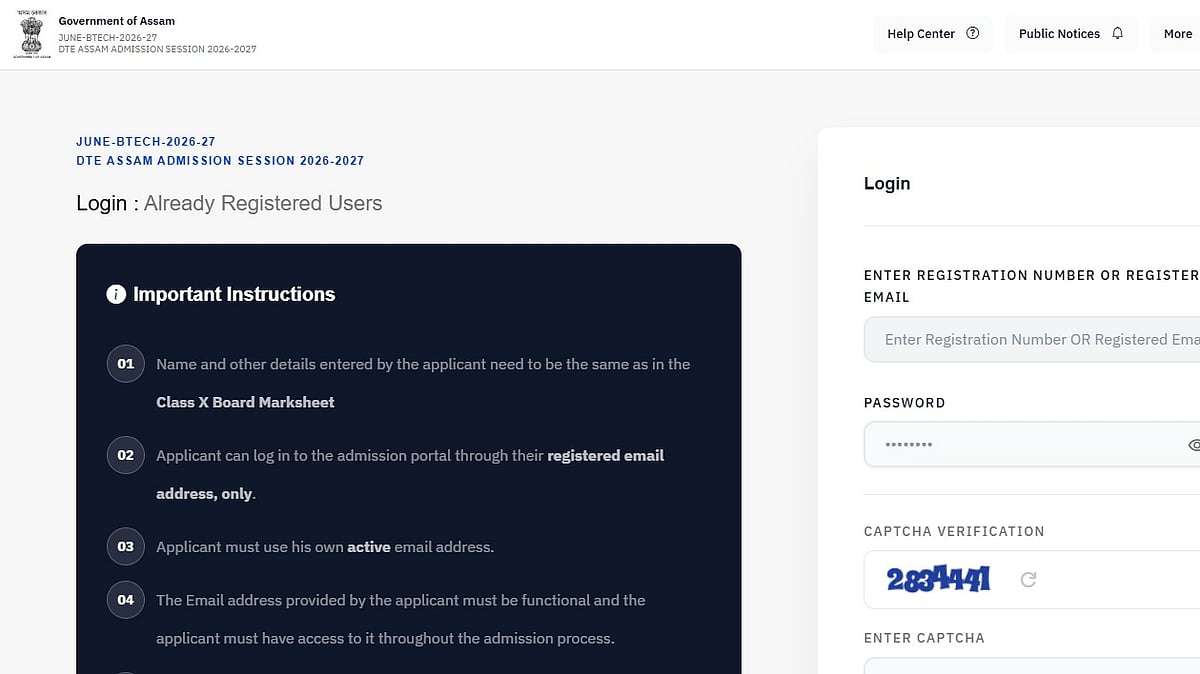
Task: Click the Government of Assam title link
Action: point(116,21)
